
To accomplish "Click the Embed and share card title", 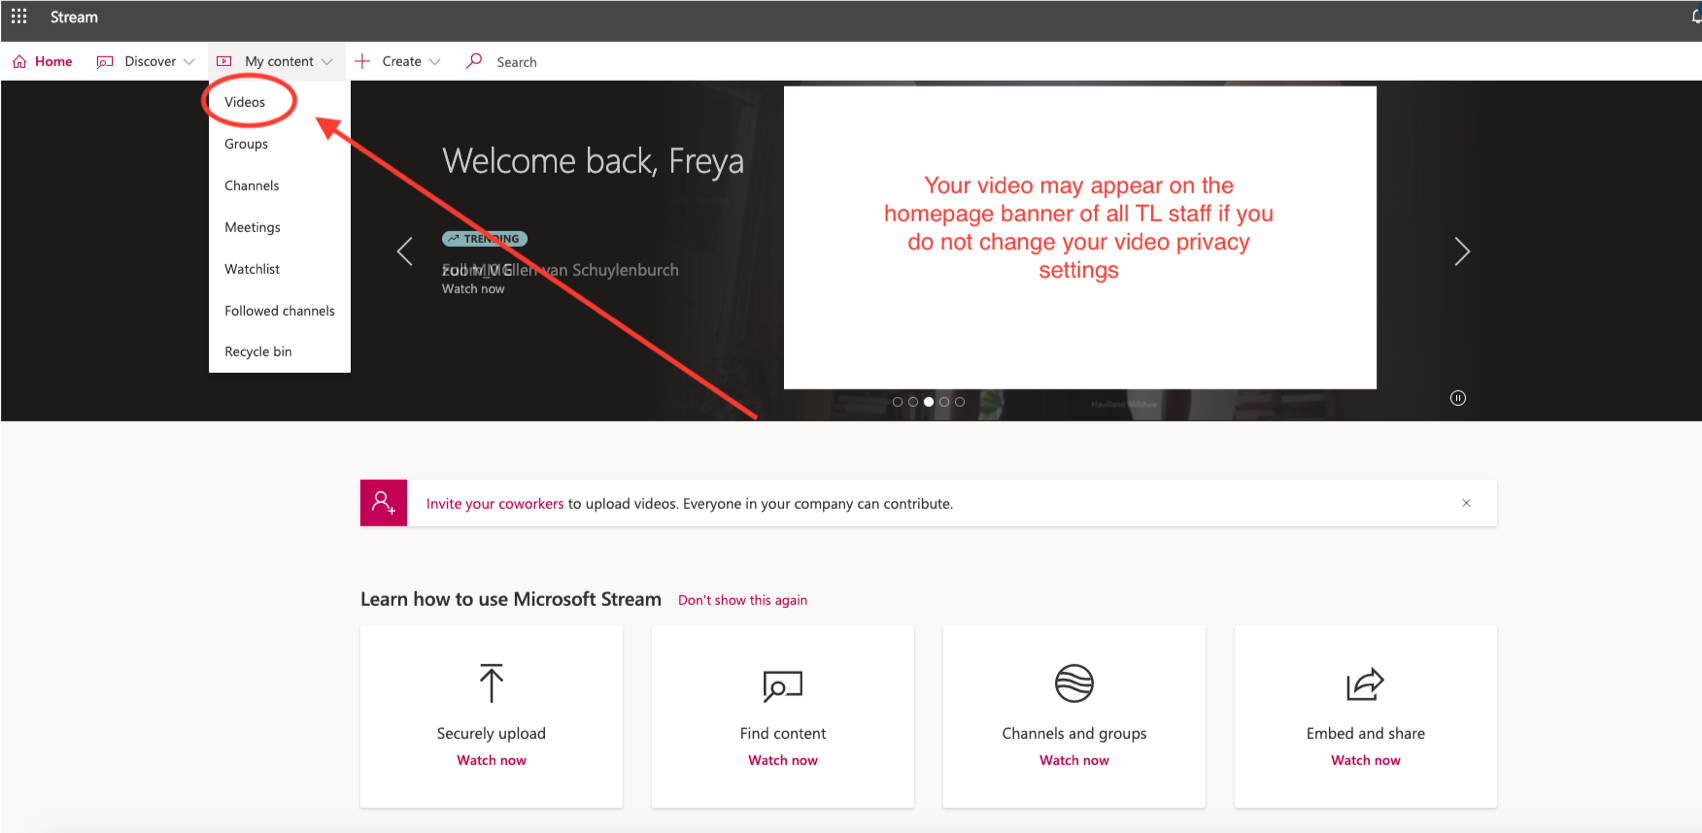I will click(x=1365, y=733).
